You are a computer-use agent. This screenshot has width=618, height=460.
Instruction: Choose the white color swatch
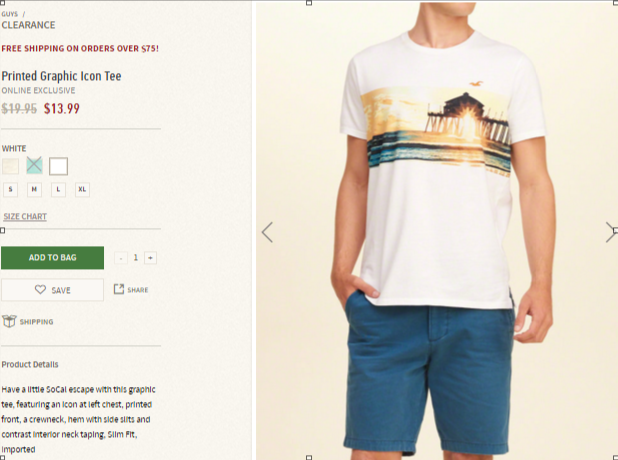pyautogui.click(x=58, y=166)
